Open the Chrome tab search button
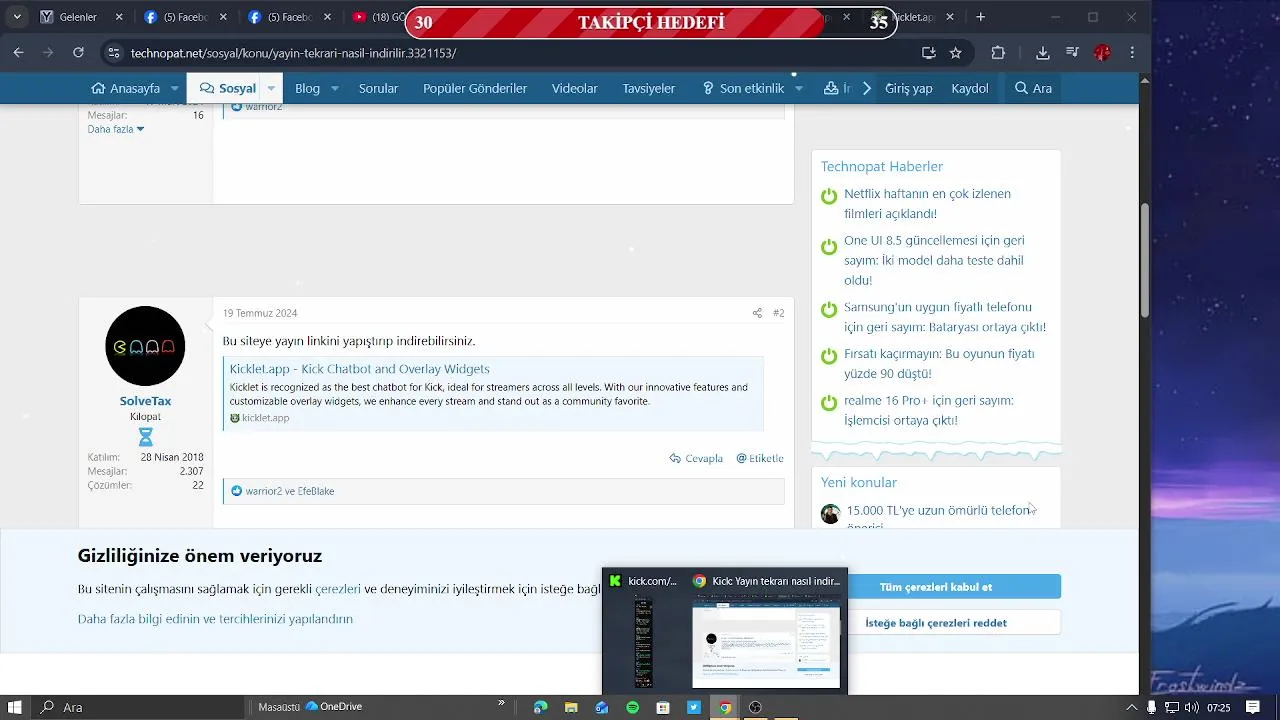 coord(16,17)
